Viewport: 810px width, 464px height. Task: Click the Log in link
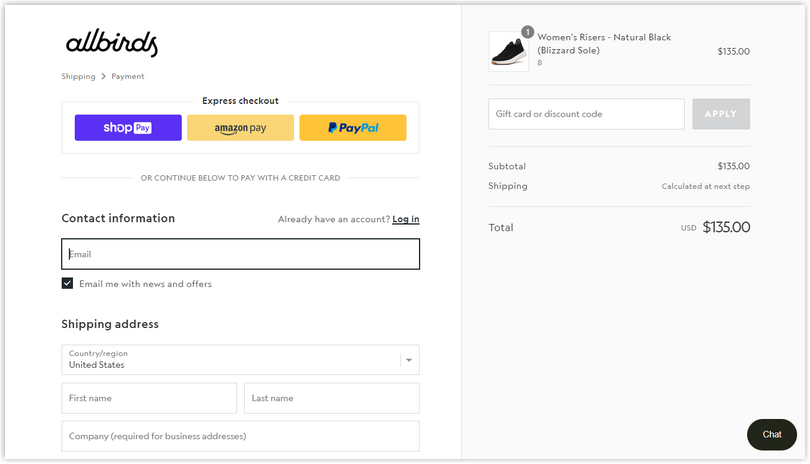click(x=406, y=219)
